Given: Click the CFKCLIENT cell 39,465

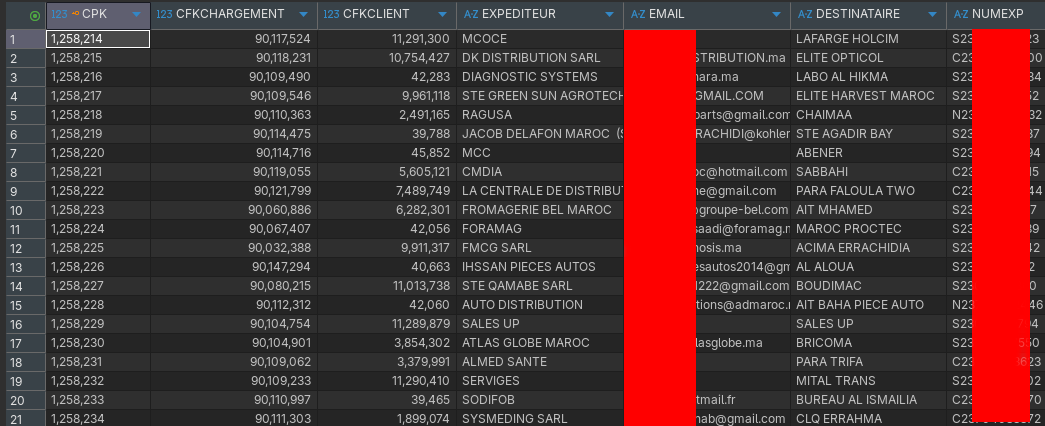Looking at the screenshot, I should tap(387, 400).
